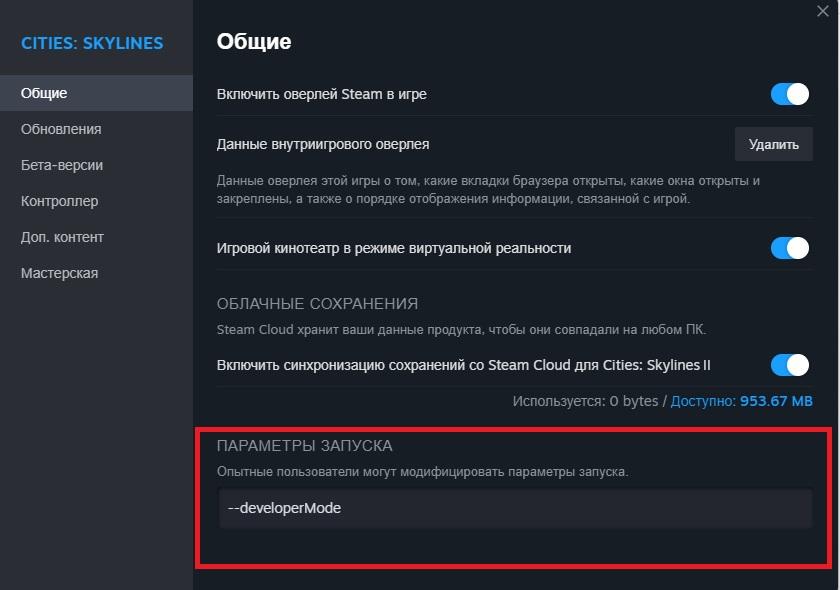
Task: Select the Мастерская sidebar item
Action: coord(59,273)
